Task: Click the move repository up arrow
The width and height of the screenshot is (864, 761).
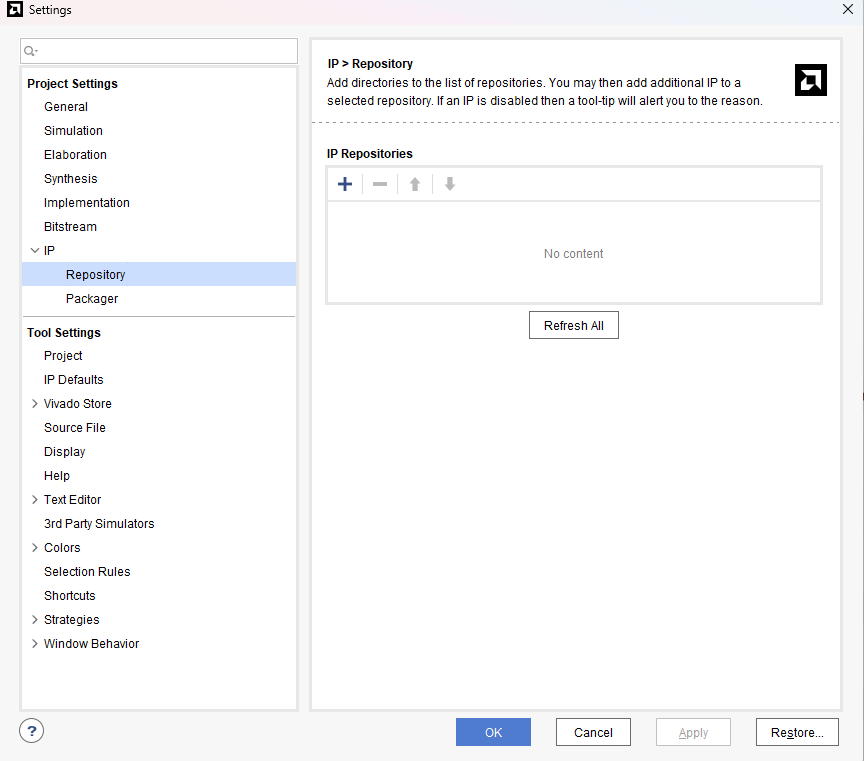Action: [415, 184]
